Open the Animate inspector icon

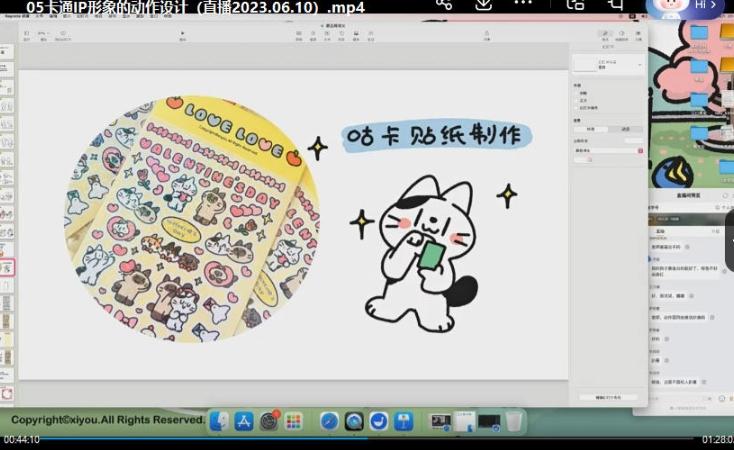(622, 35)
